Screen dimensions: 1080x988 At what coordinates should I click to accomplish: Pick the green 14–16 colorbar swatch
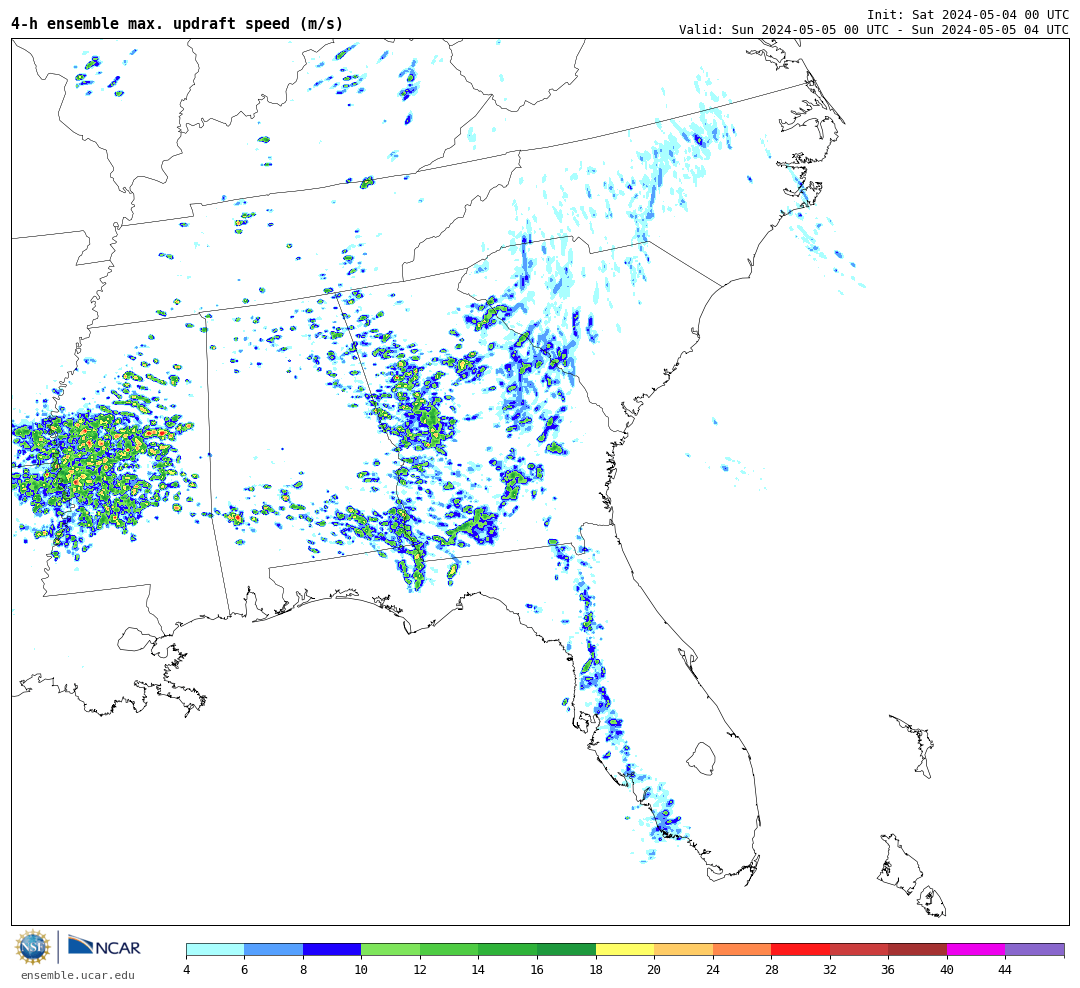coord(508,950)
